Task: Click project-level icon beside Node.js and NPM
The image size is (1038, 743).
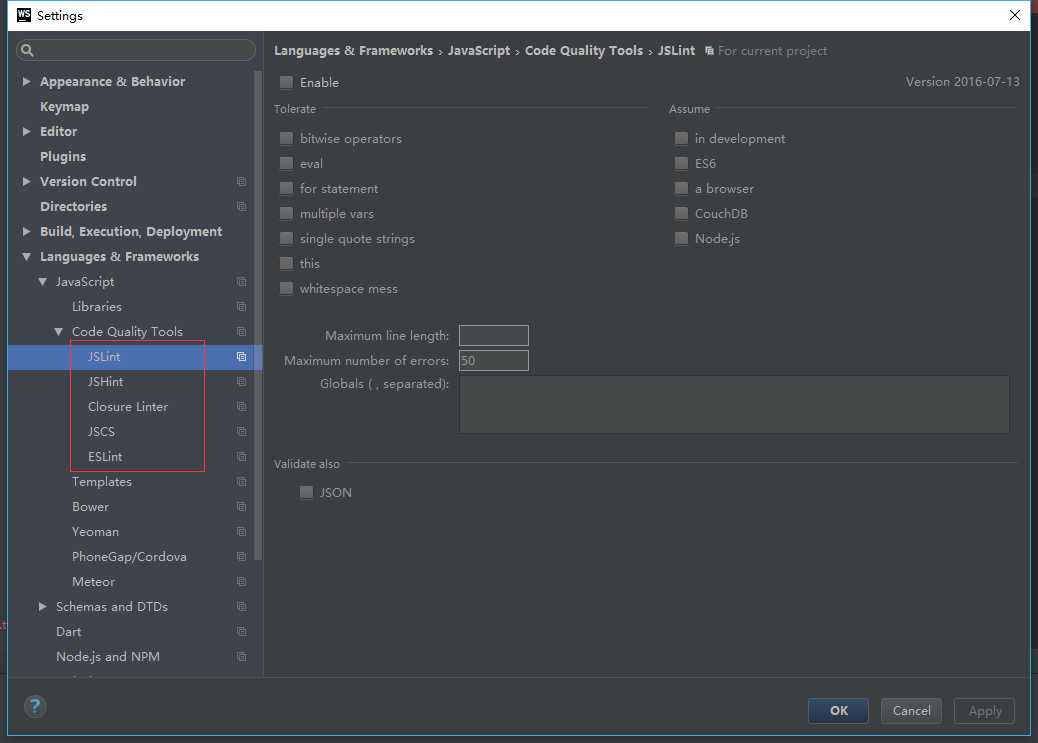Action: pos(242,657)
